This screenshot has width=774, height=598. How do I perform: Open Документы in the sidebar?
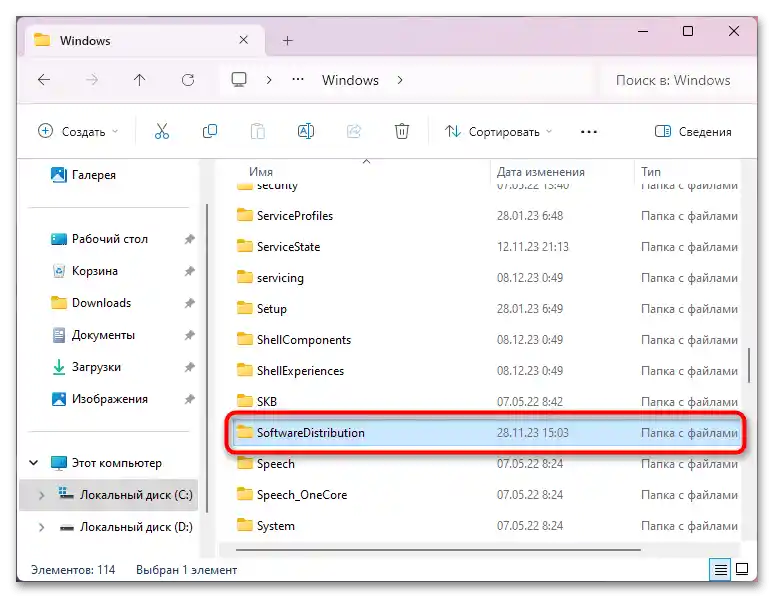[x=93, y=335]
